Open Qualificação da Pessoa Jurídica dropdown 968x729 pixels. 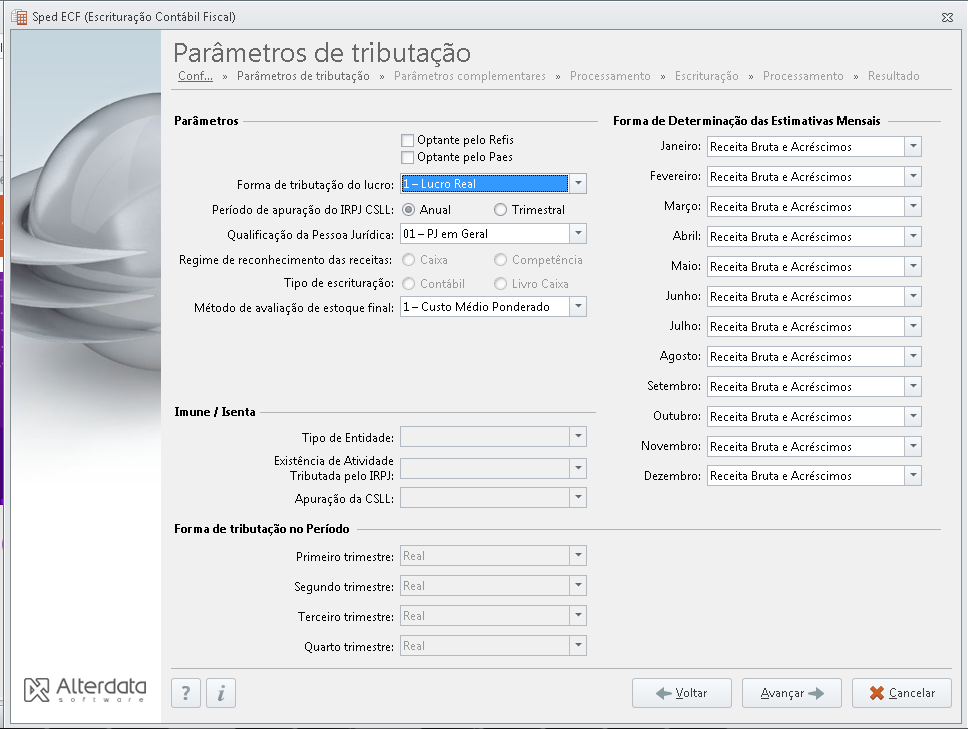(578, 233)
